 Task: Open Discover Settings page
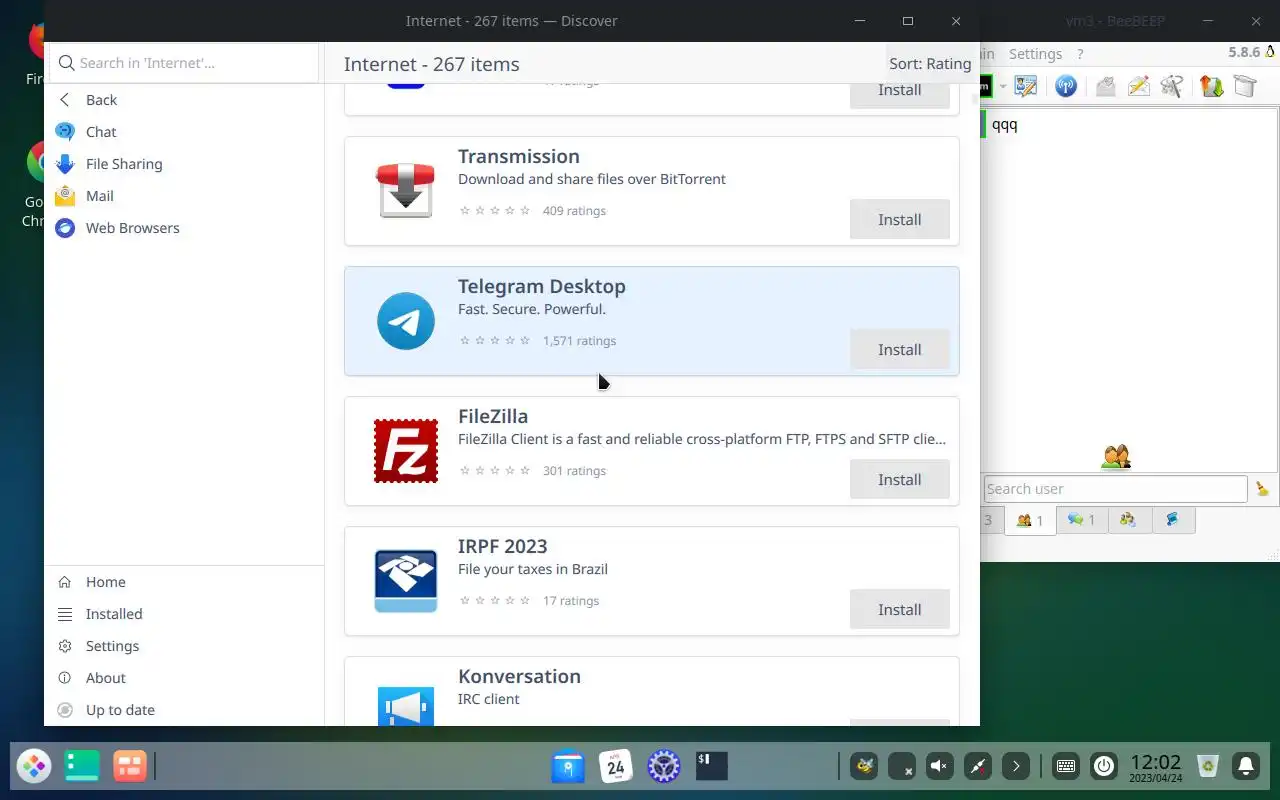point(184,646)
